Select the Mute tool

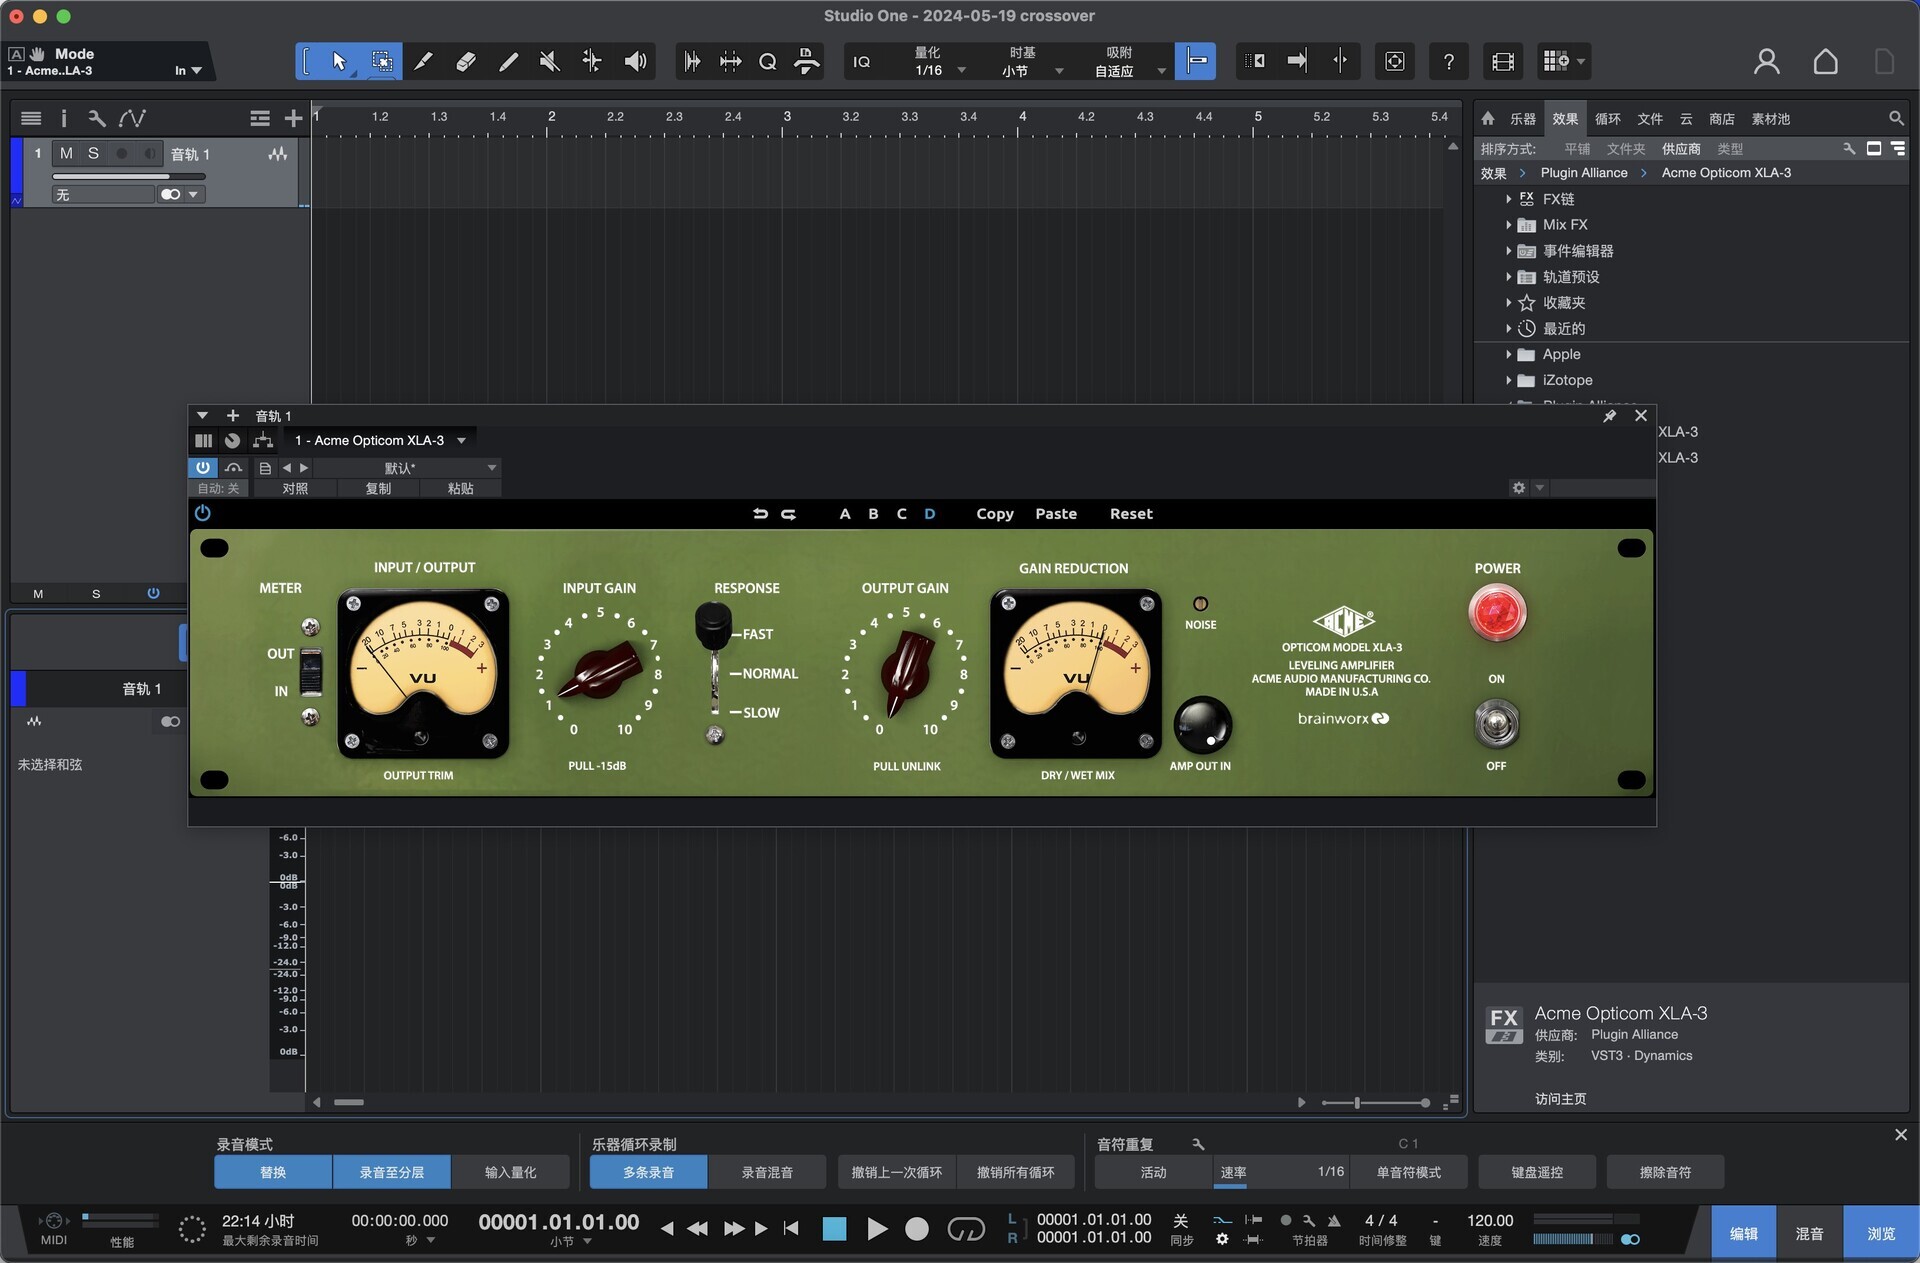(x=550, y=62)
